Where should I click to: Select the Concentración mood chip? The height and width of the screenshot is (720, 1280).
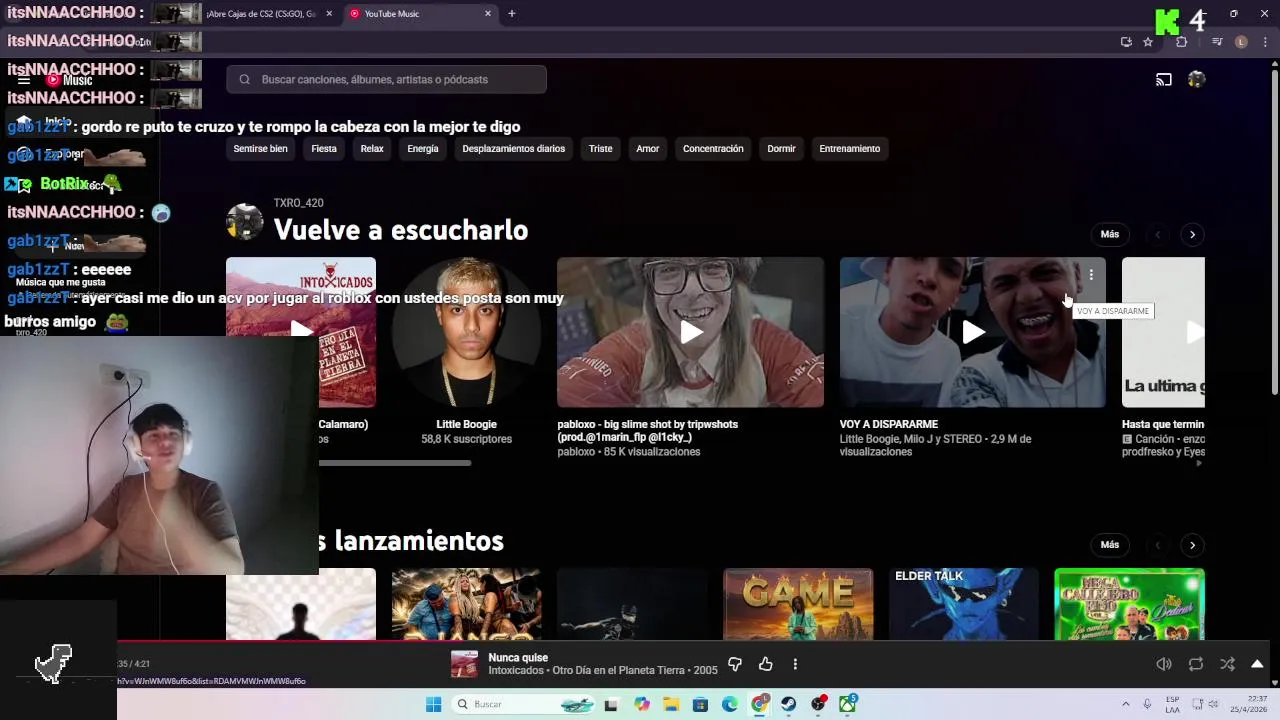click(713, 148)
